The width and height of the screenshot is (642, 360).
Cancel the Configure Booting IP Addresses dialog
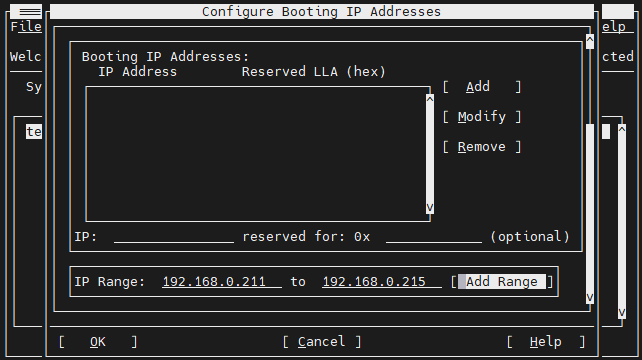pyautogui.click(x=322, y=342)
